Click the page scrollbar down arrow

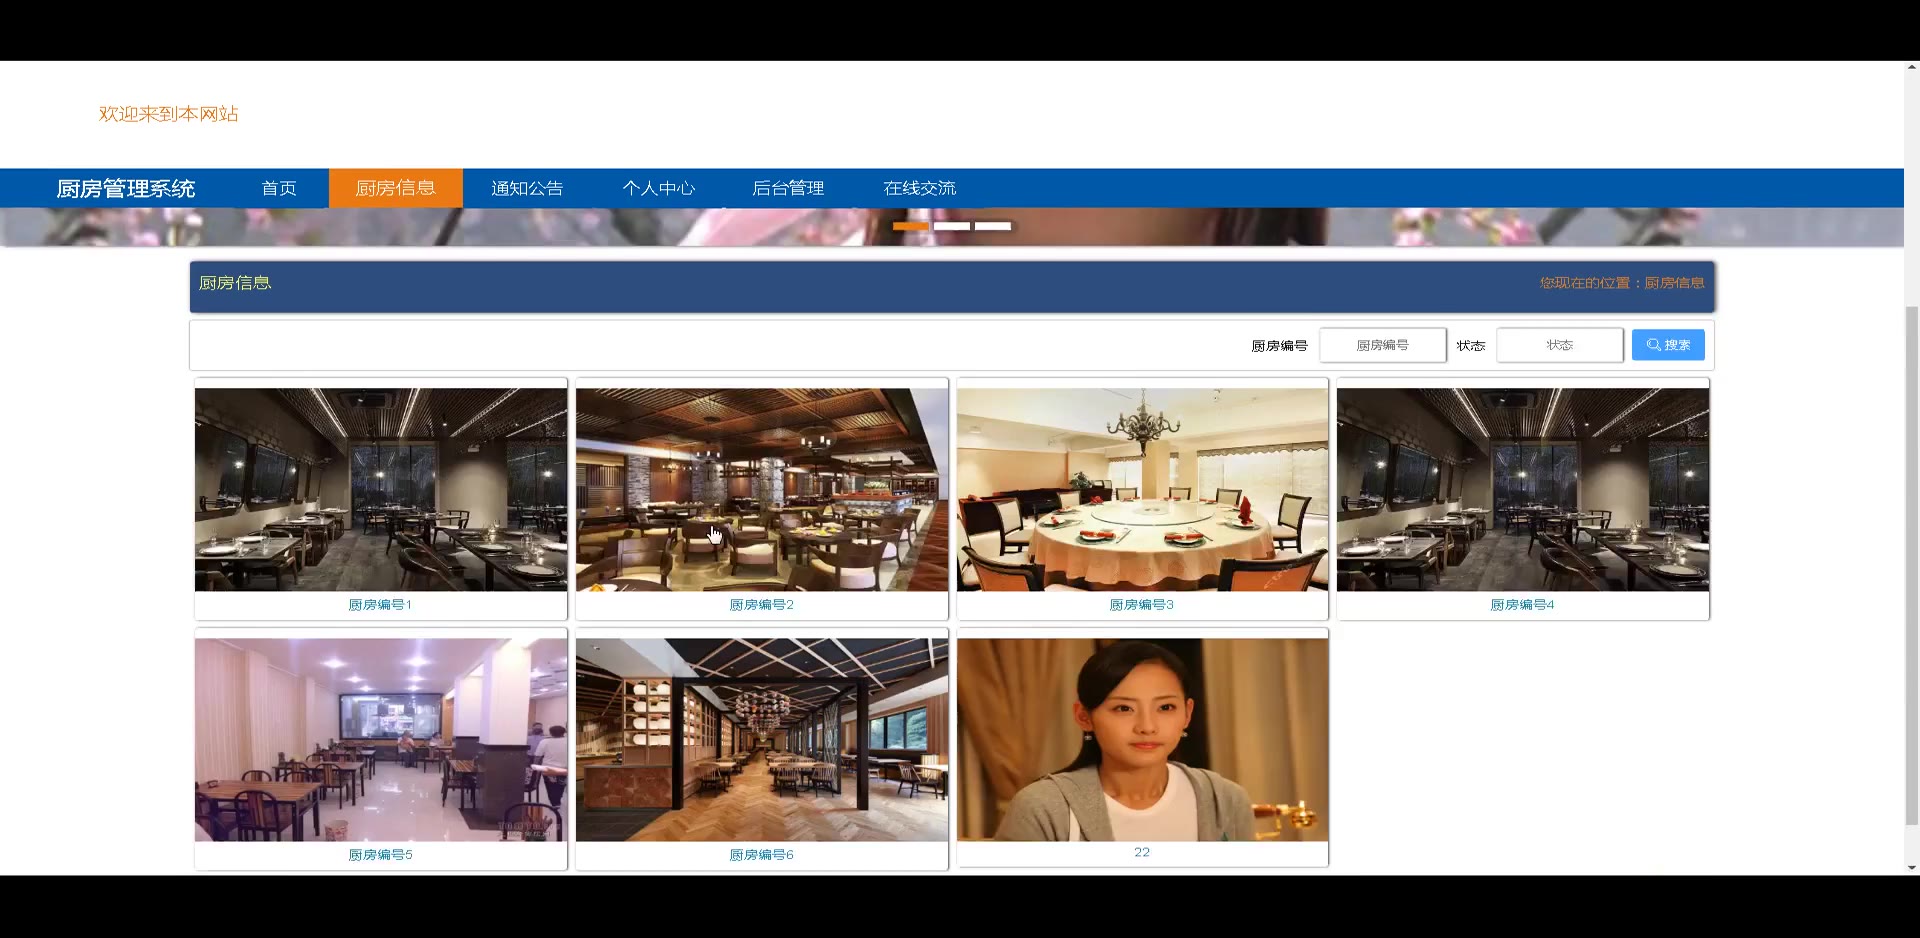click(x=1912, y=868)
